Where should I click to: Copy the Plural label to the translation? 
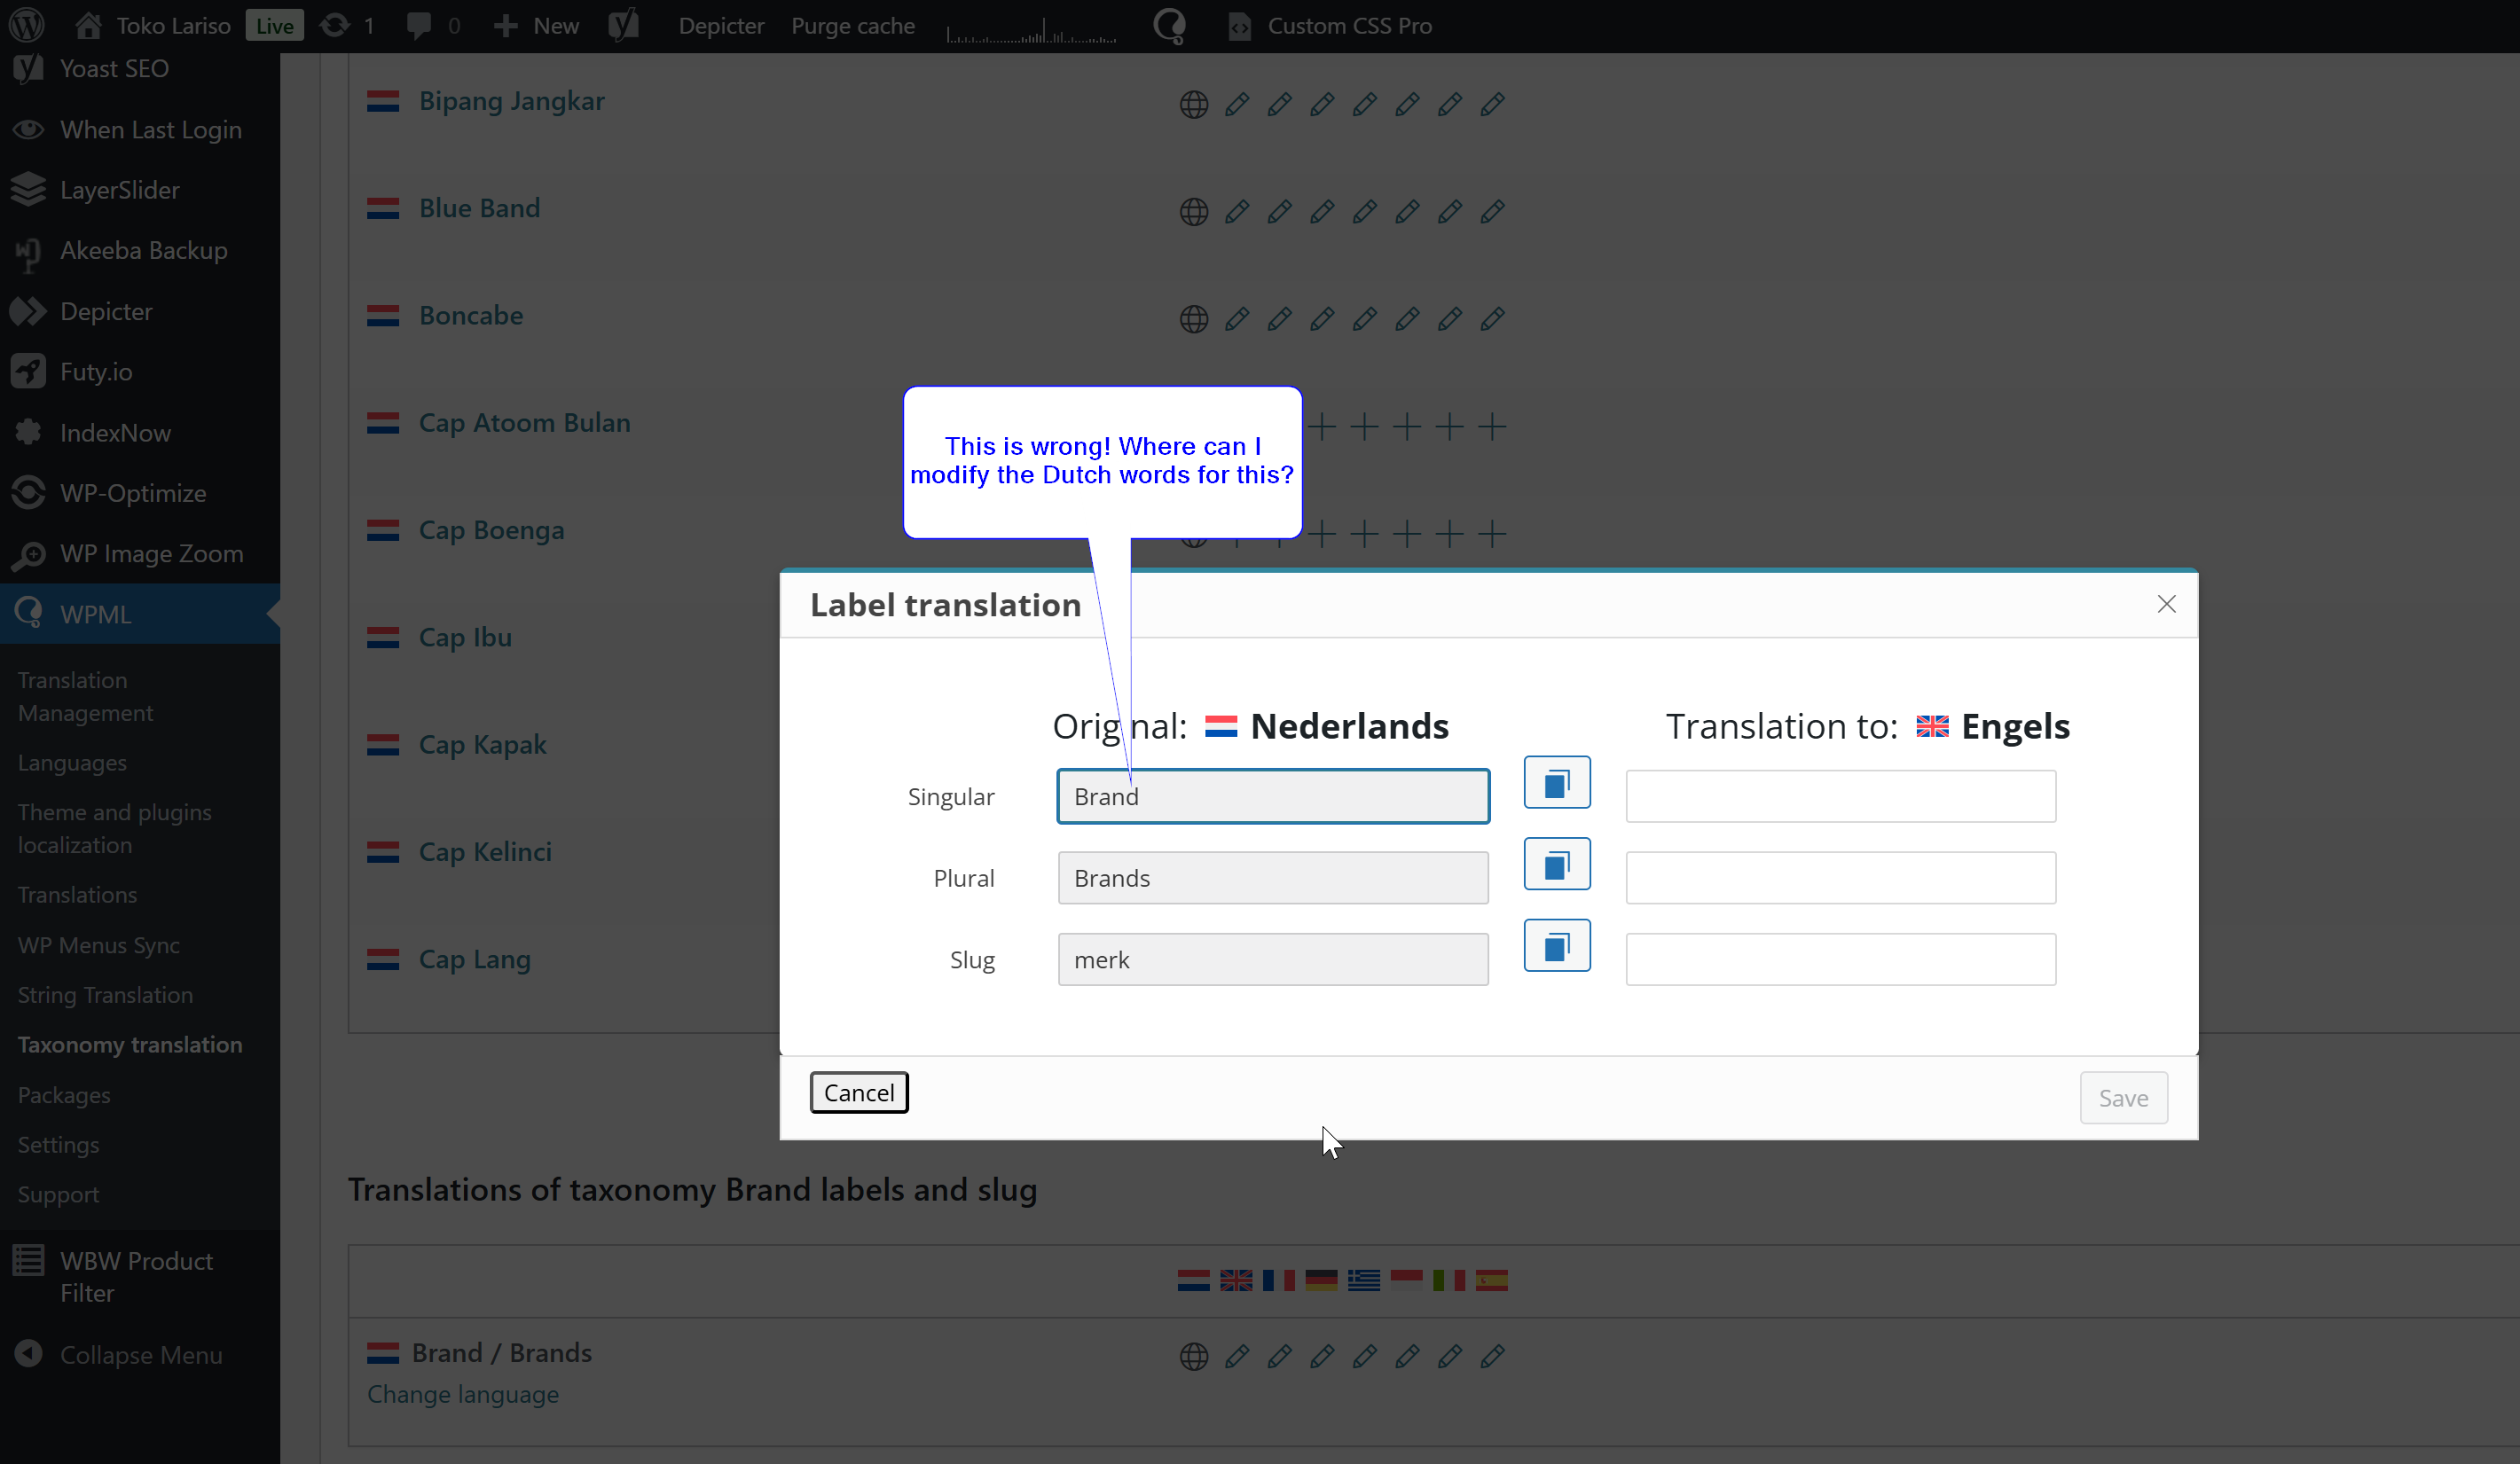coord(1557,864)
